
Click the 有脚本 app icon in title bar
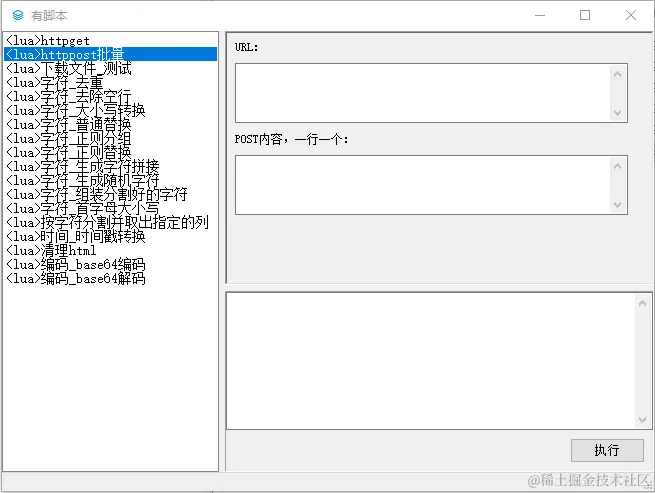point(18,15)
